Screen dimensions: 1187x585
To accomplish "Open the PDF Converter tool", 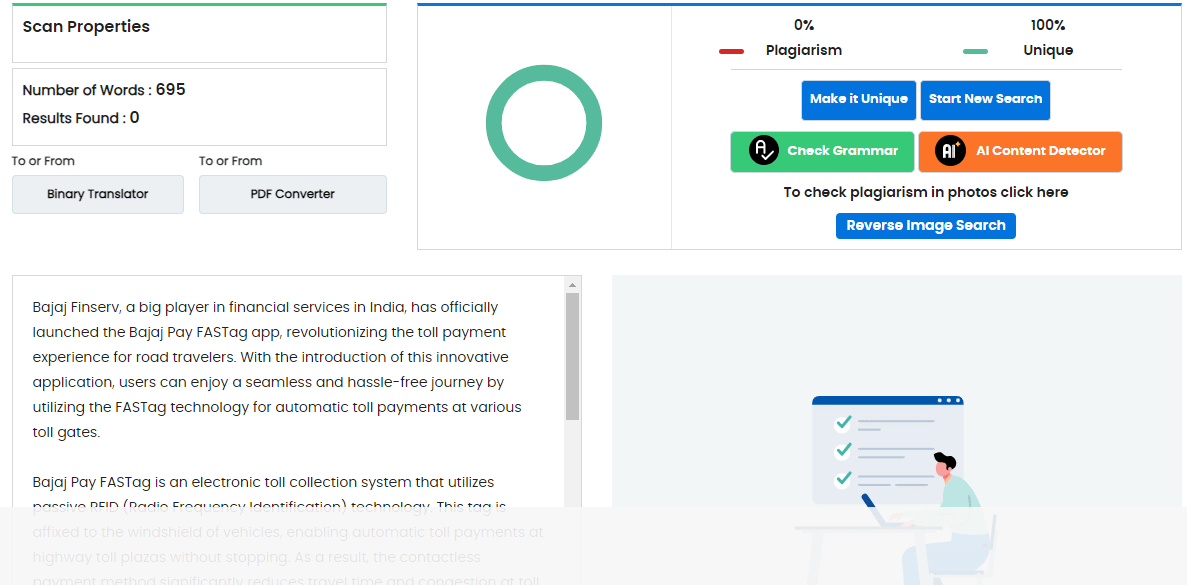I will tap(292, 194).
